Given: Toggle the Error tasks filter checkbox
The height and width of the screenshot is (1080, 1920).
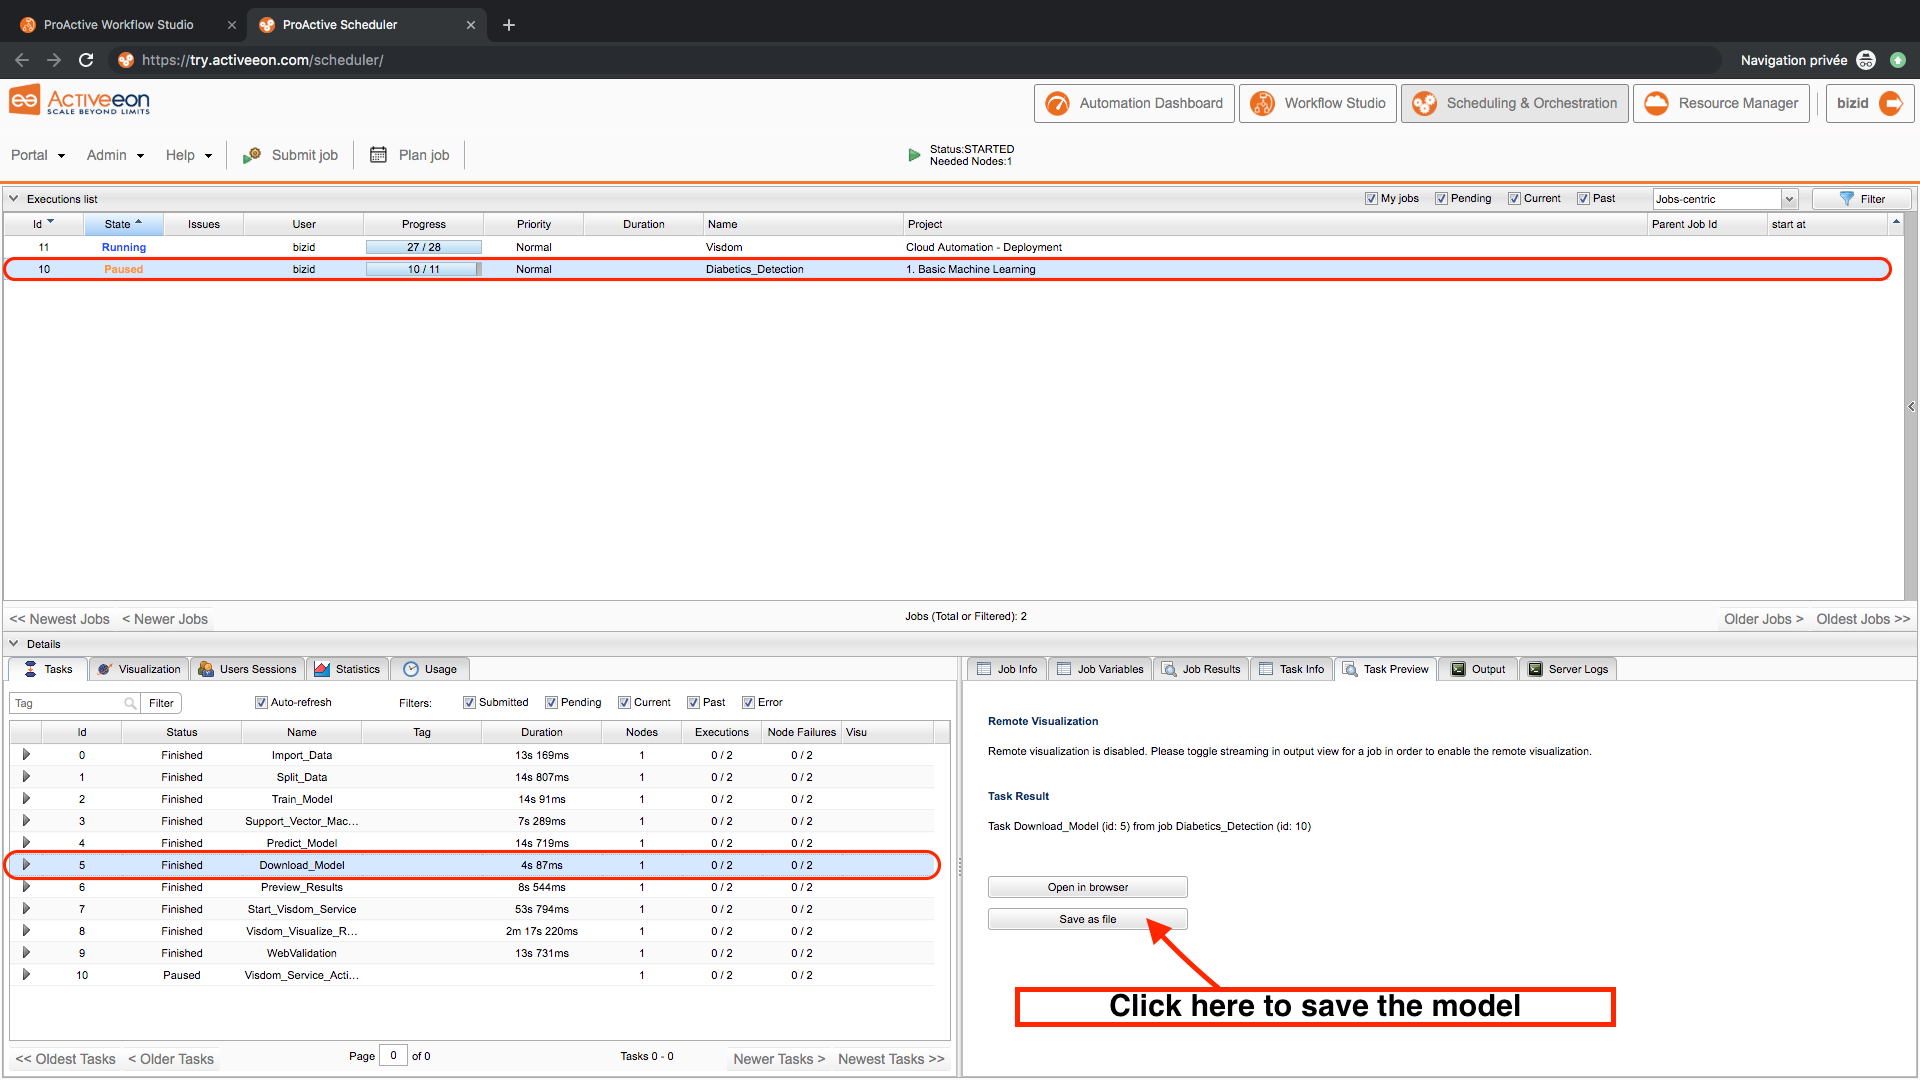Looking at the screenshot, I should pos(748,702).
